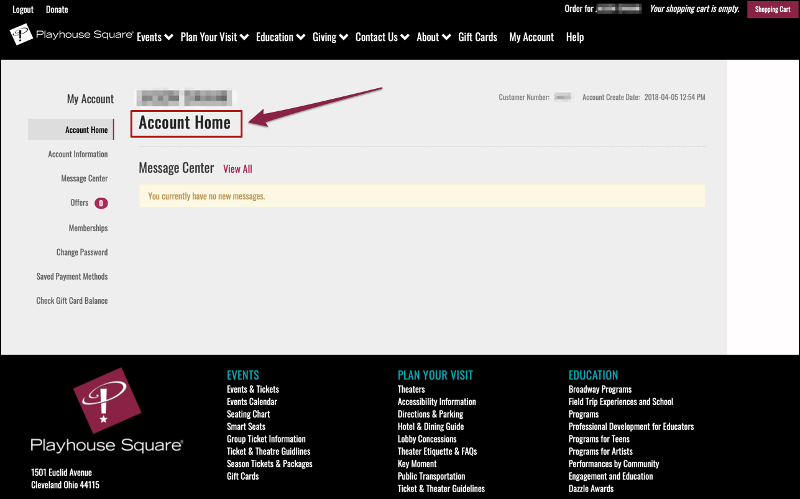Click the PLAN YOUR VISIT footer heading
Screen dimensions: 800x499
[x=435, y=375]
